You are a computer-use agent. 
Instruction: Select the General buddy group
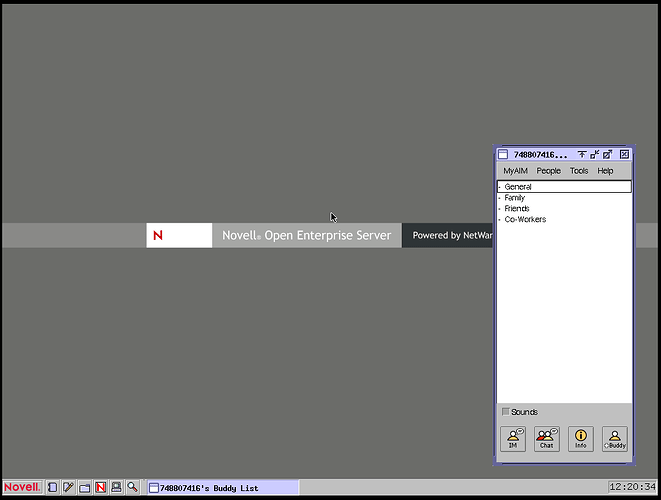pyautogui.click(x=564, y=187)
